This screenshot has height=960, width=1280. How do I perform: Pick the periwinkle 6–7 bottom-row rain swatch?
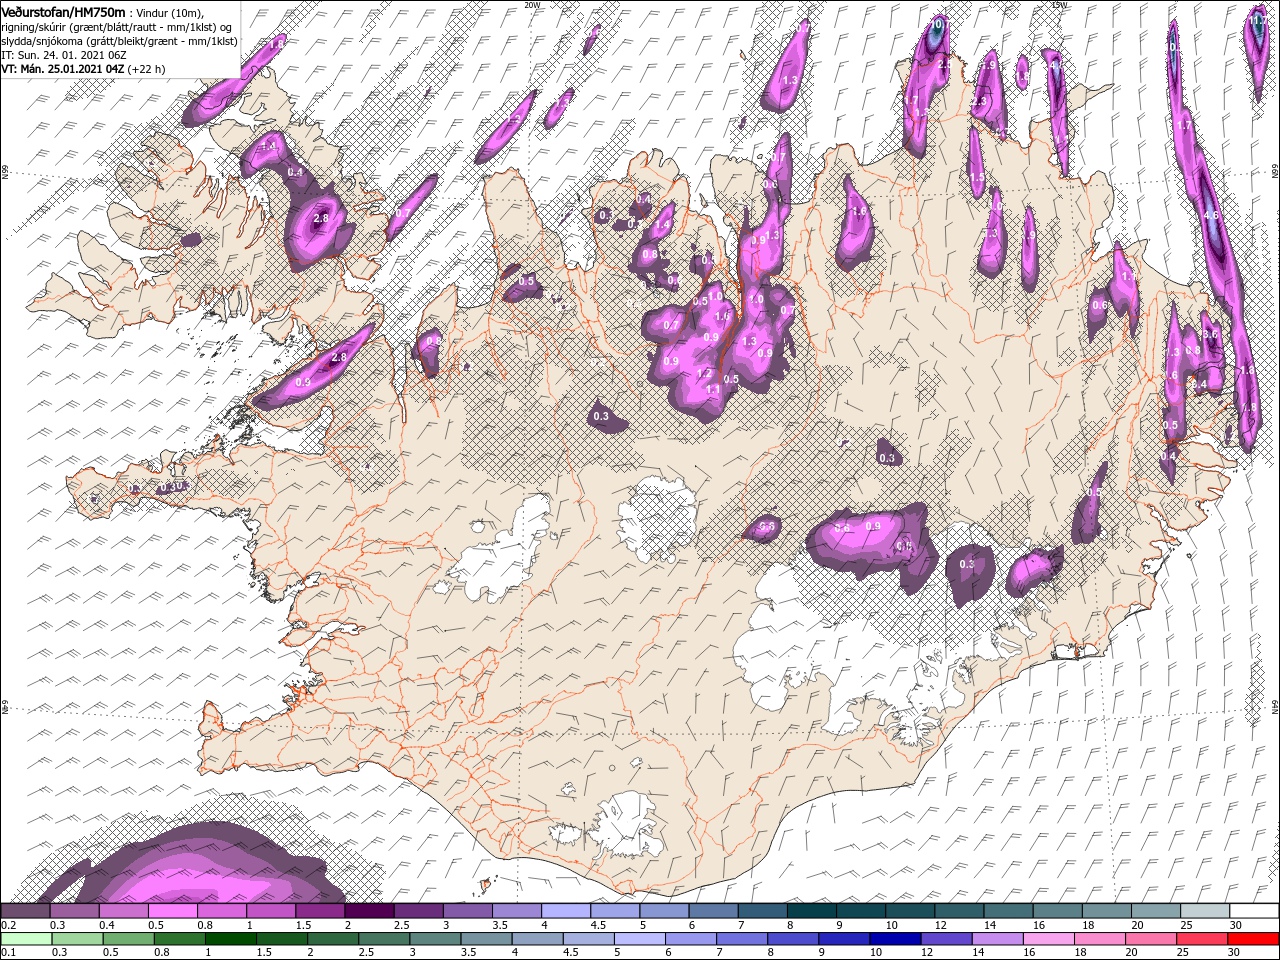coord(690,939)
